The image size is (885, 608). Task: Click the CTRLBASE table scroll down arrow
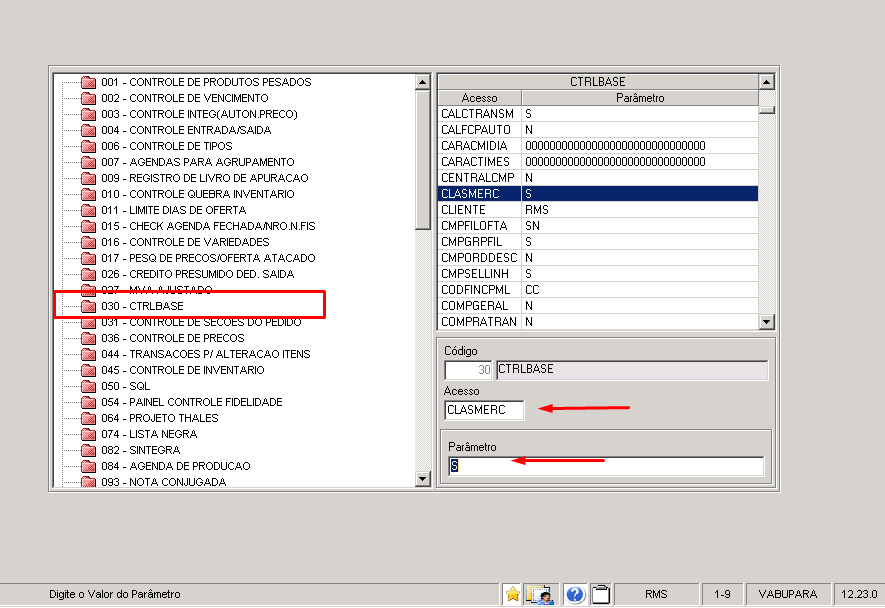tap(766, 322)
